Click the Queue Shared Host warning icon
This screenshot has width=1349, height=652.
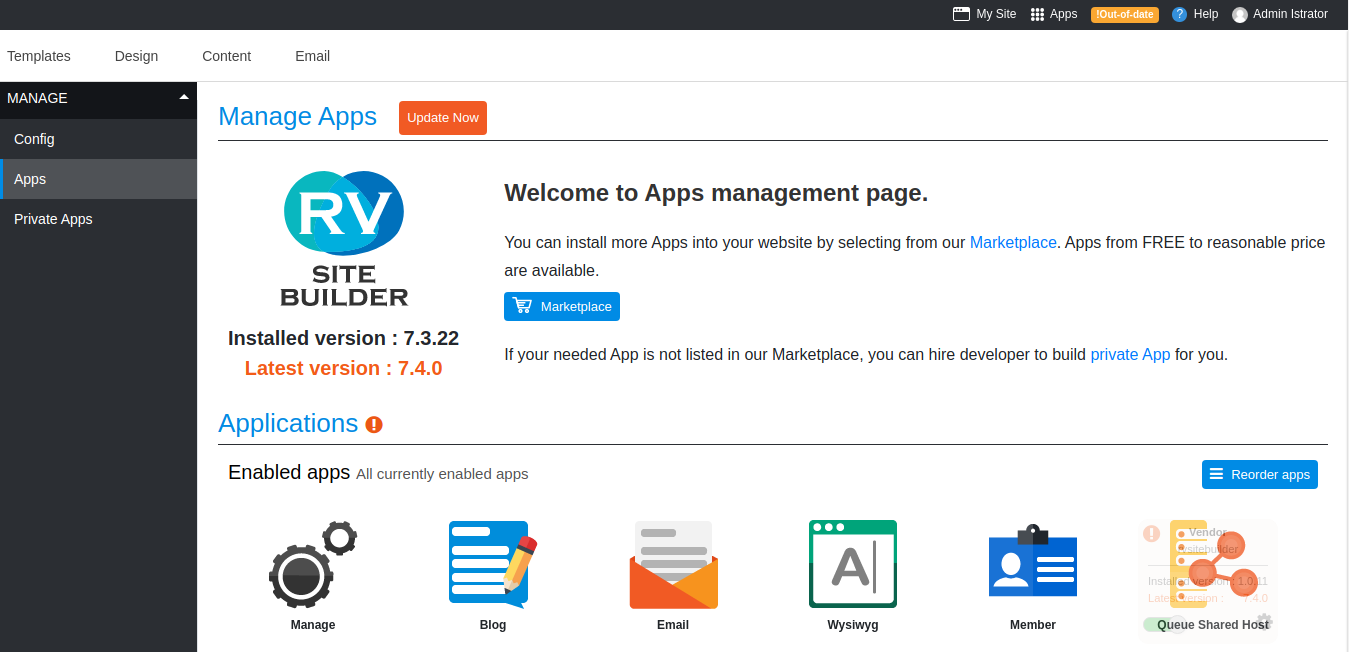pos(1151,534)
